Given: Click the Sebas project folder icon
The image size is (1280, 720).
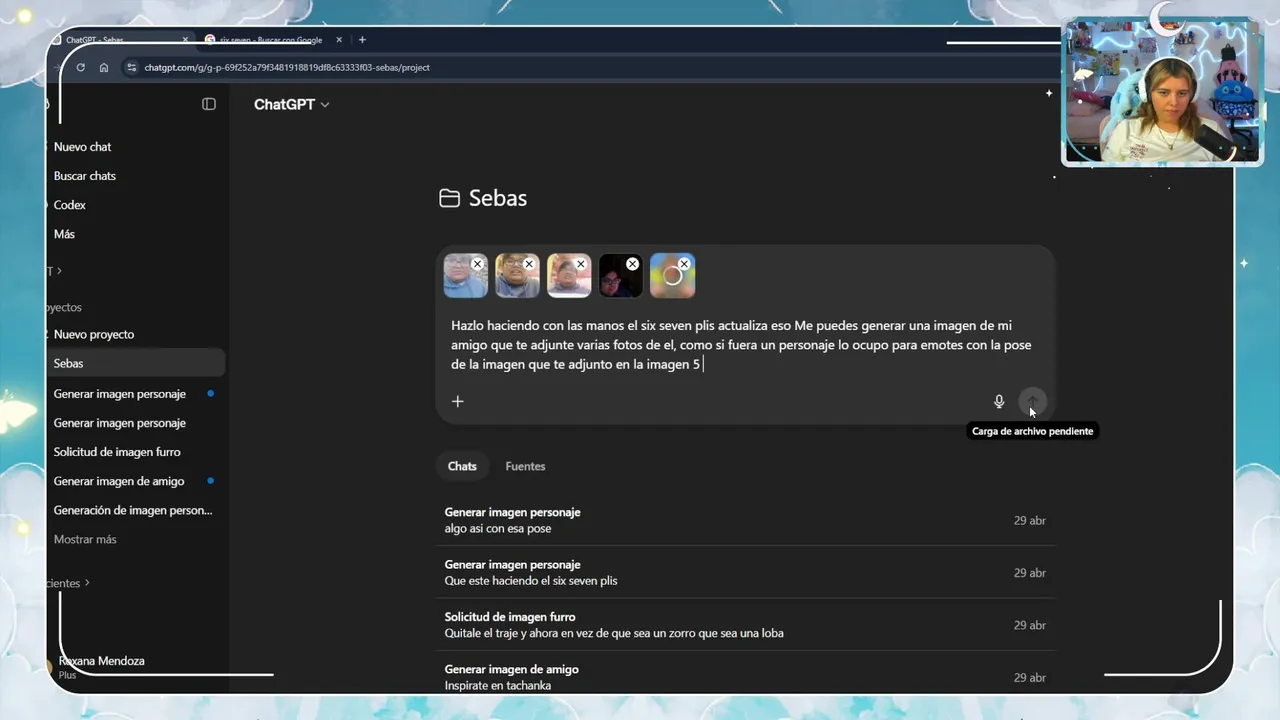Looking at the screenshot, I should pyautogui.click(x=449, y=198).
